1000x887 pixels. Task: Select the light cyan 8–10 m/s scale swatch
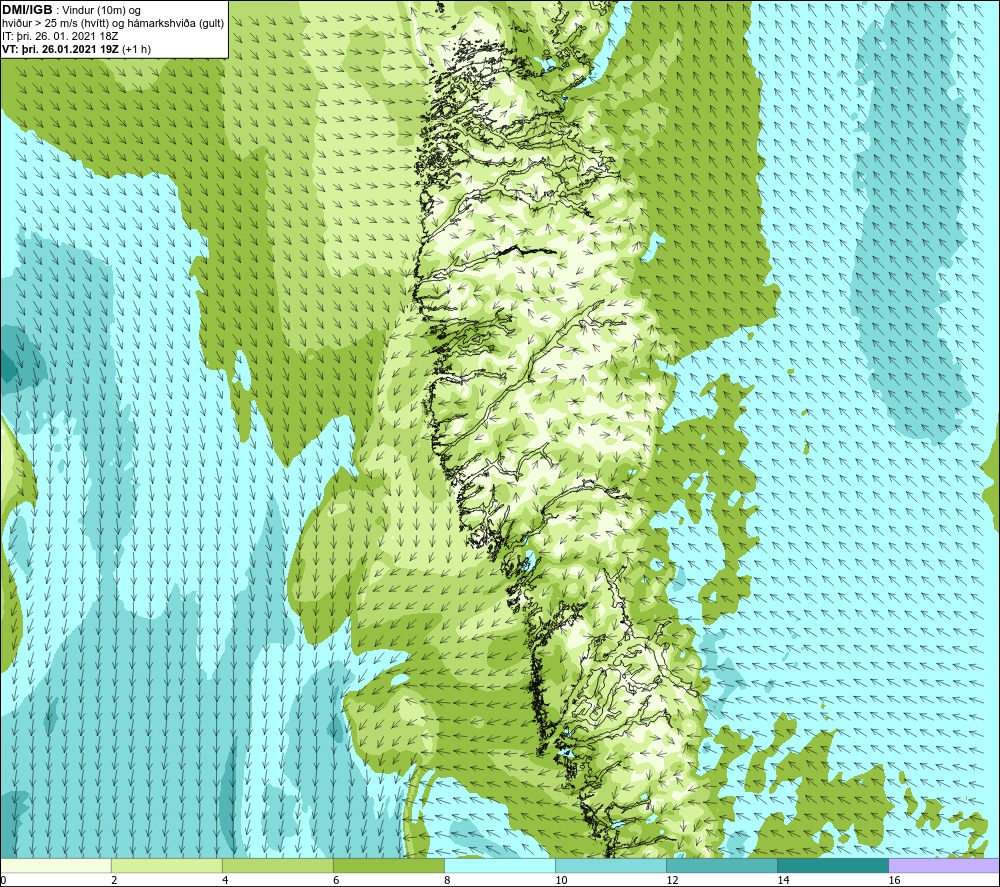point(500,865)
